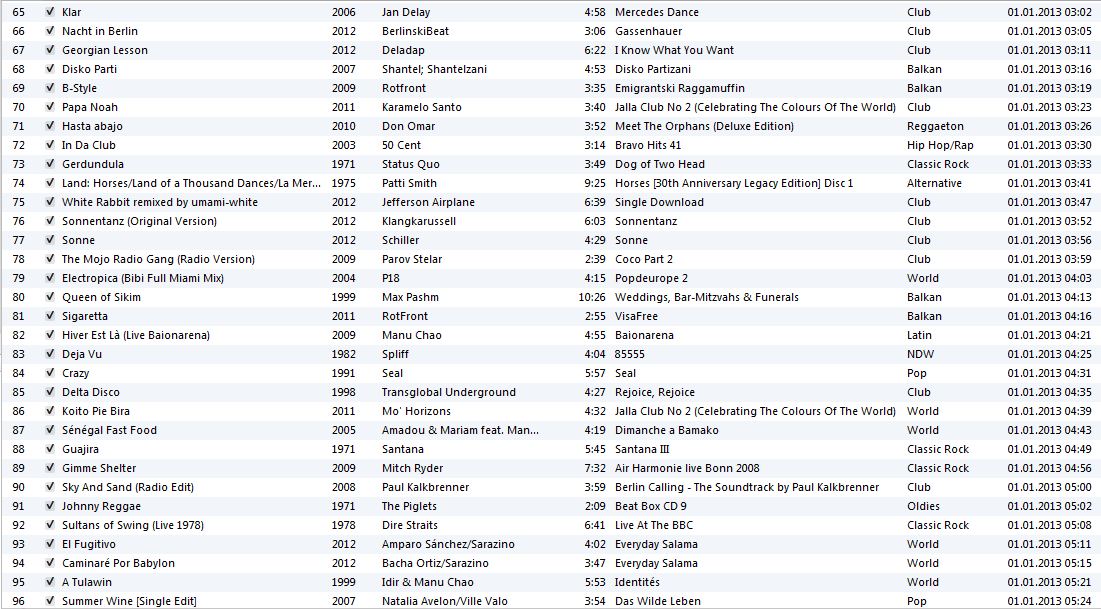Click the artist name Jefferson Airplane
The image size is (1101, 609).
[x=422, y=202]
